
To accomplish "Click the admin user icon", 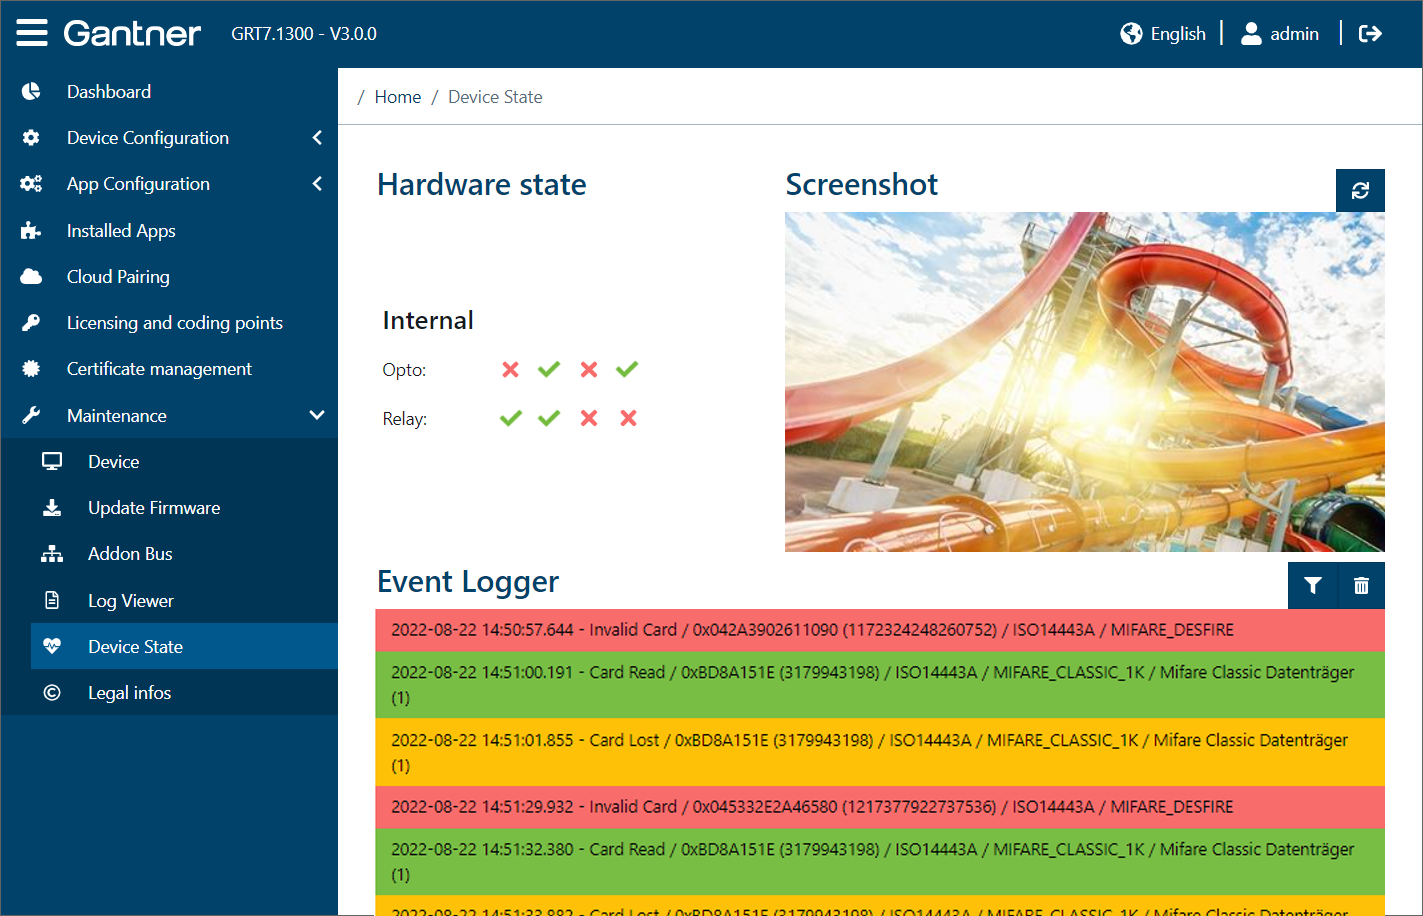I will click(x=1251, y=34).
